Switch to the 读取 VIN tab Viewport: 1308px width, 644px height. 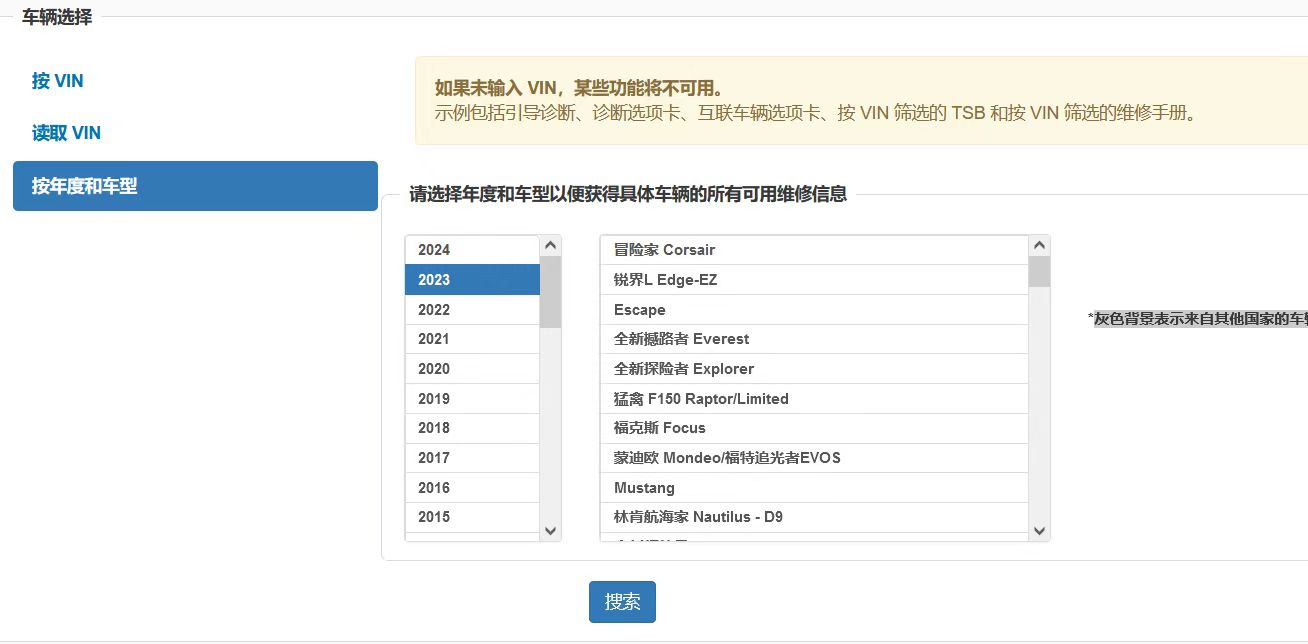66,133
